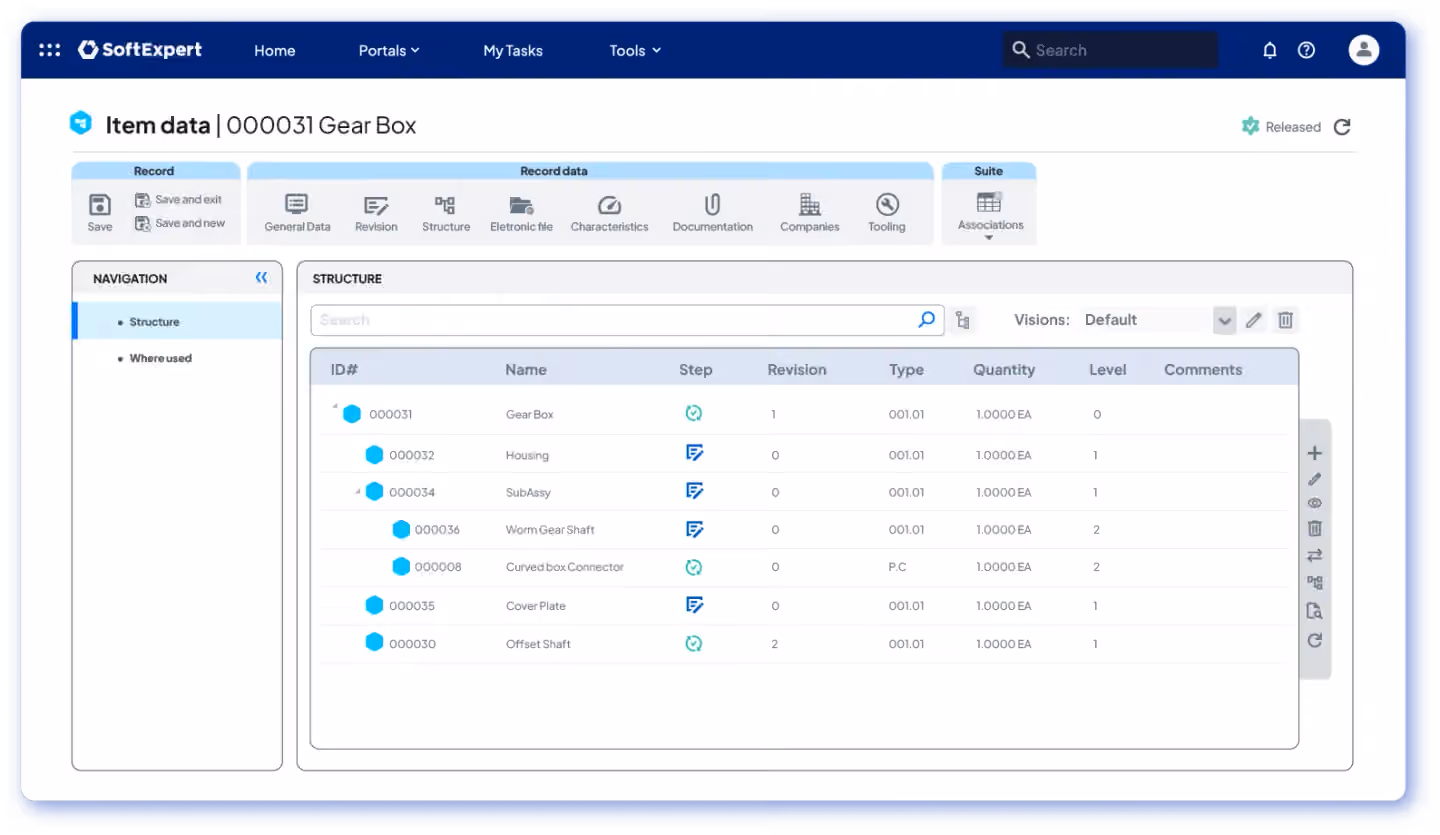Image resolution: width=1440 pixels, height=835 pixels.
Task: Open the Visions Default dropdown
Action: click(1225, 320)
